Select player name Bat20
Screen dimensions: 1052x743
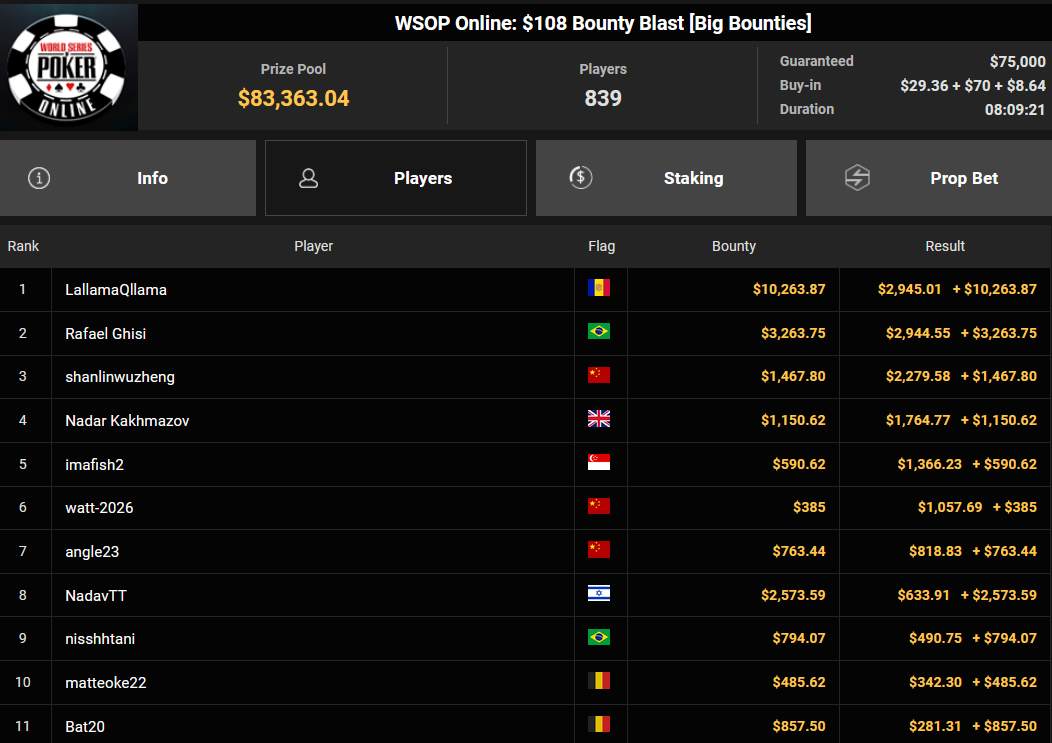(x=85, y=726)
